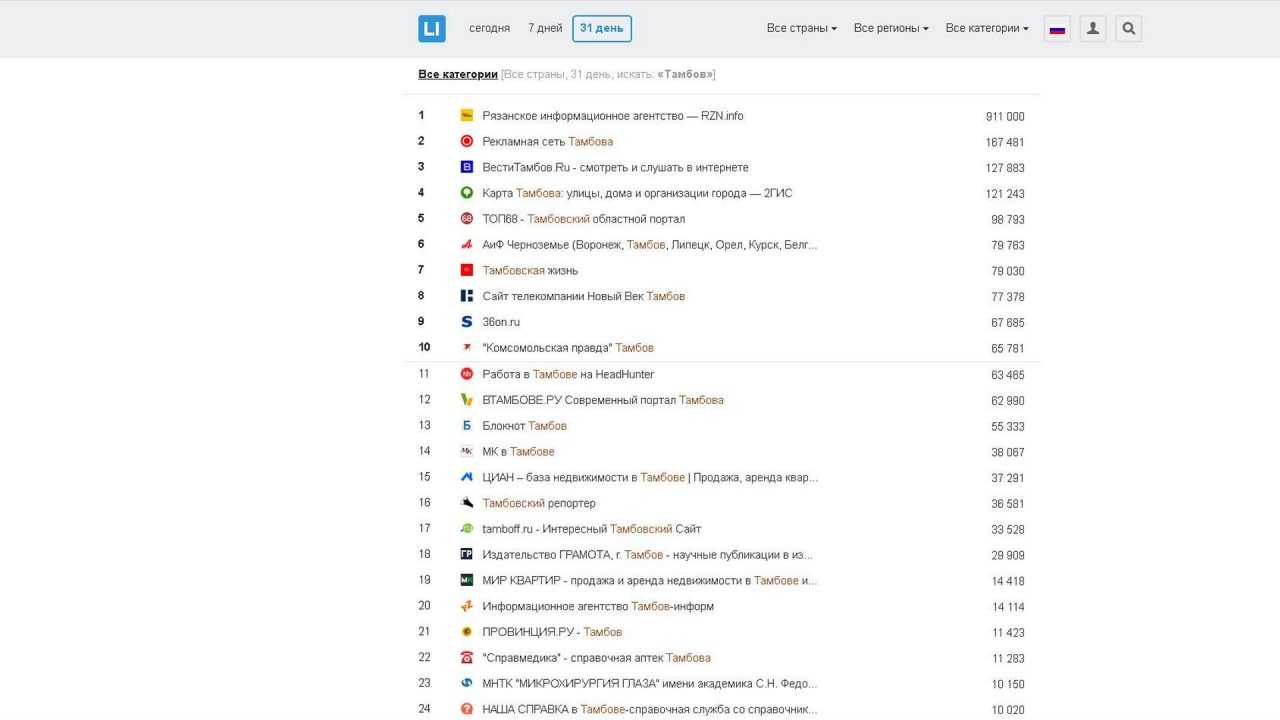Open ВестиТамбов.Ru link

[x=615, y=168]
